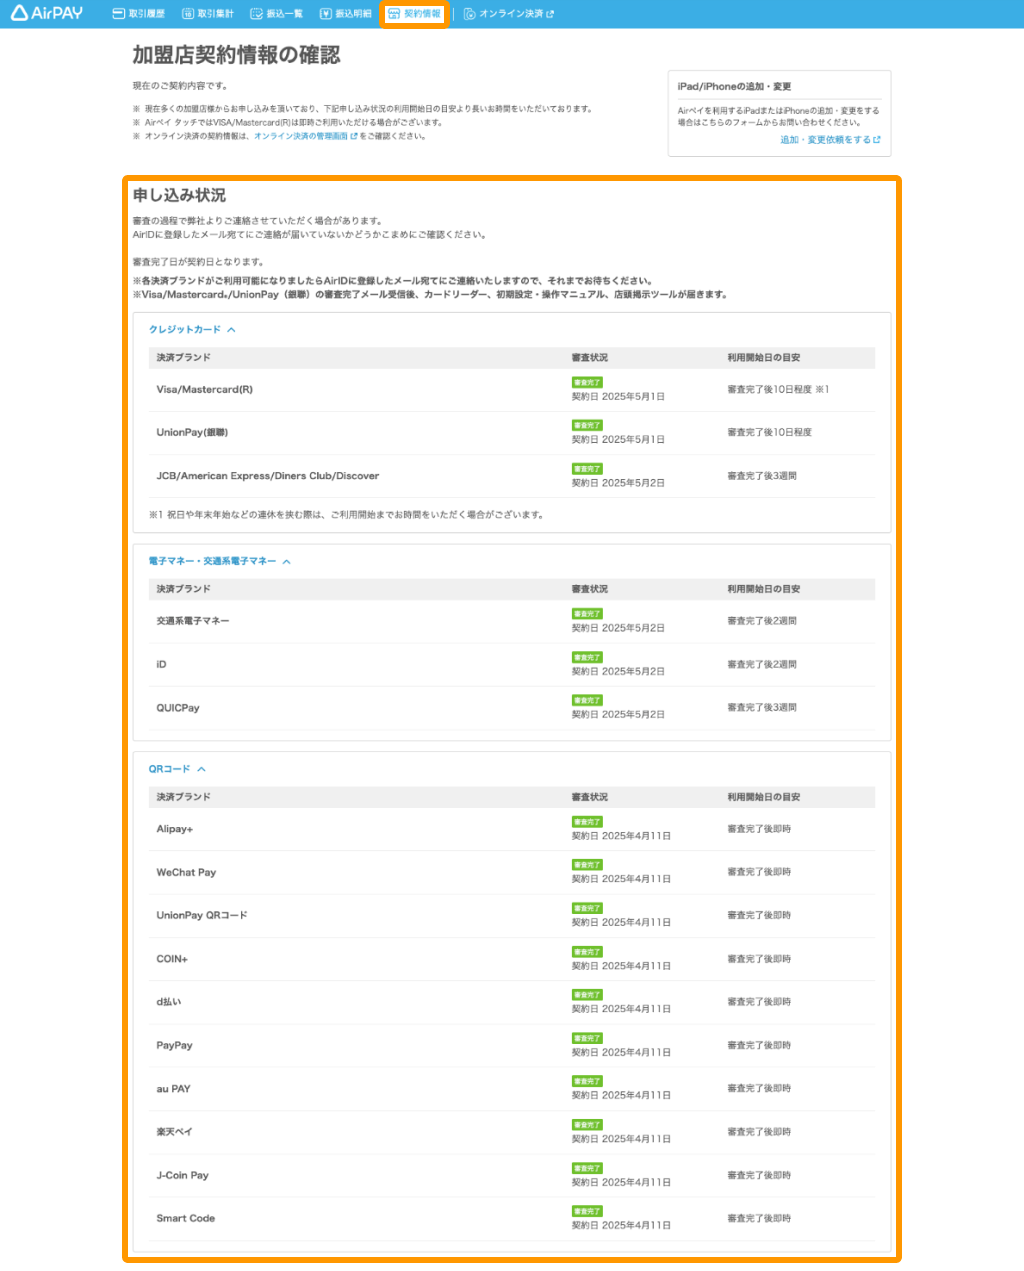This screenshot has height=1271, width=1024.
Task: Select the 契約情報 tab
Action: (414, 14)
